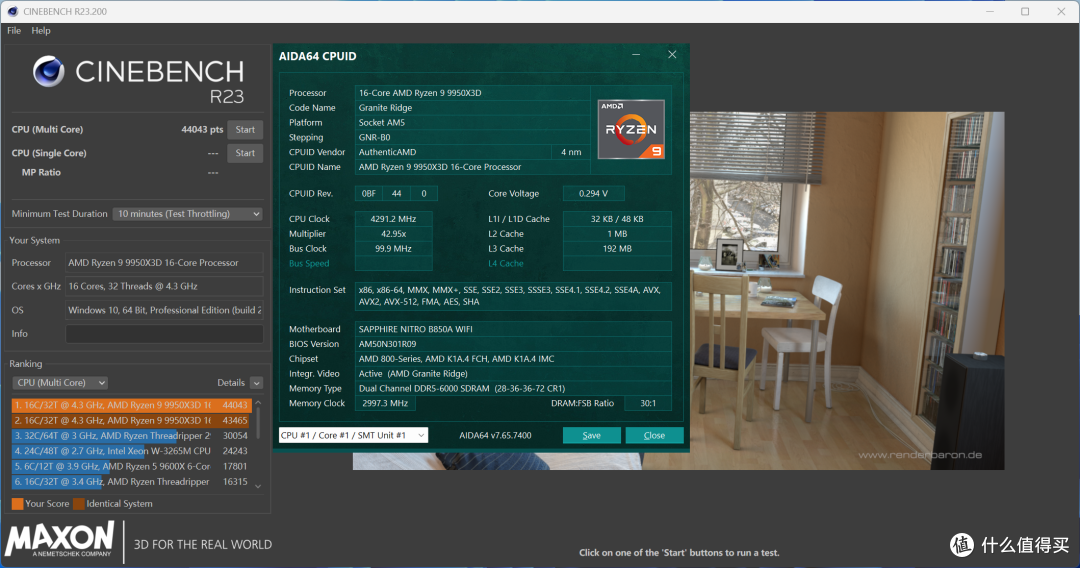Open Minimum Test Duration dropdown
The width and height of the screenshot is (1080, 568).
click(x=187, y=214)
